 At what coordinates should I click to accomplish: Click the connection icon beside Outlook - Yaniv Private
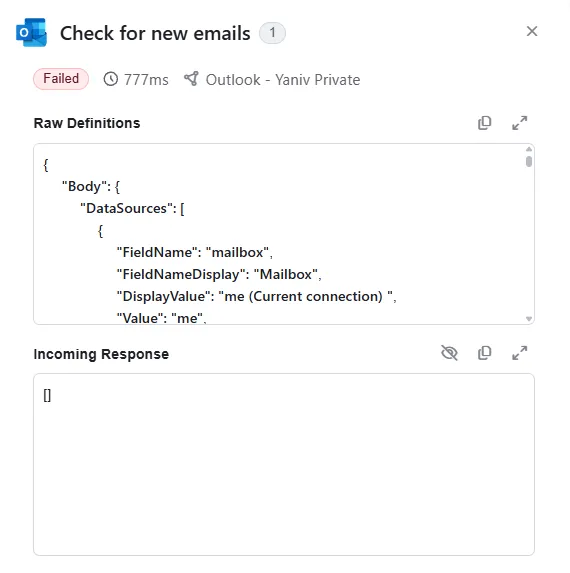point(191,79)
